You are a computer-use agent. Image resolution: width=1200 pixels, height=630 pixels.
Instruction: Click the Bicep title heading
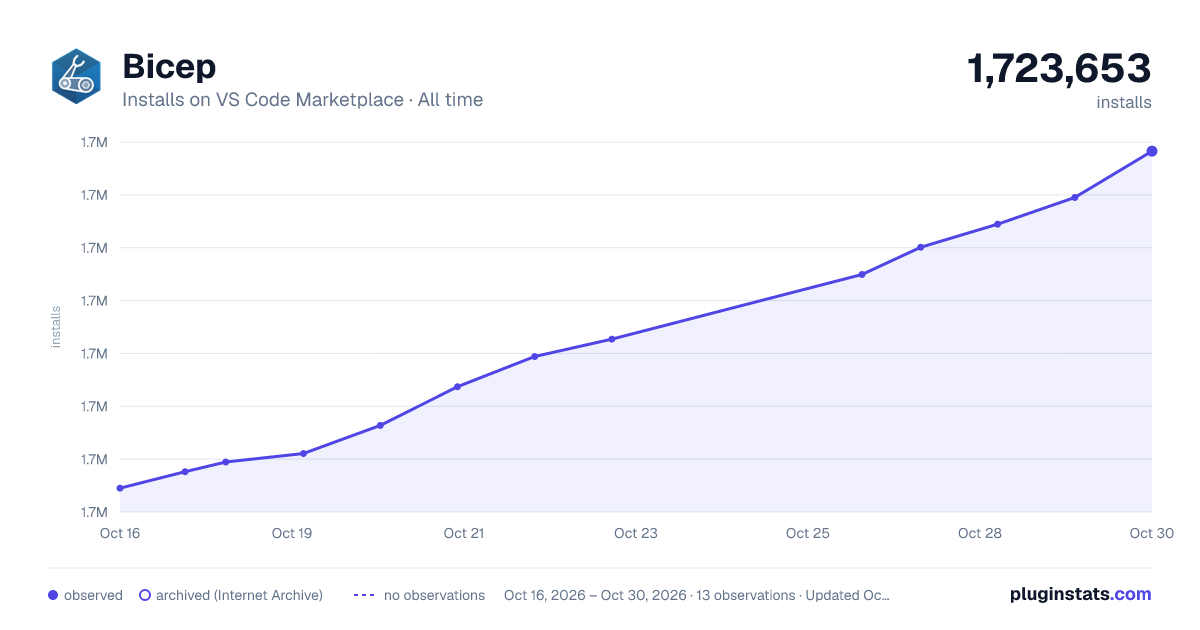click(x=169, y=66)
